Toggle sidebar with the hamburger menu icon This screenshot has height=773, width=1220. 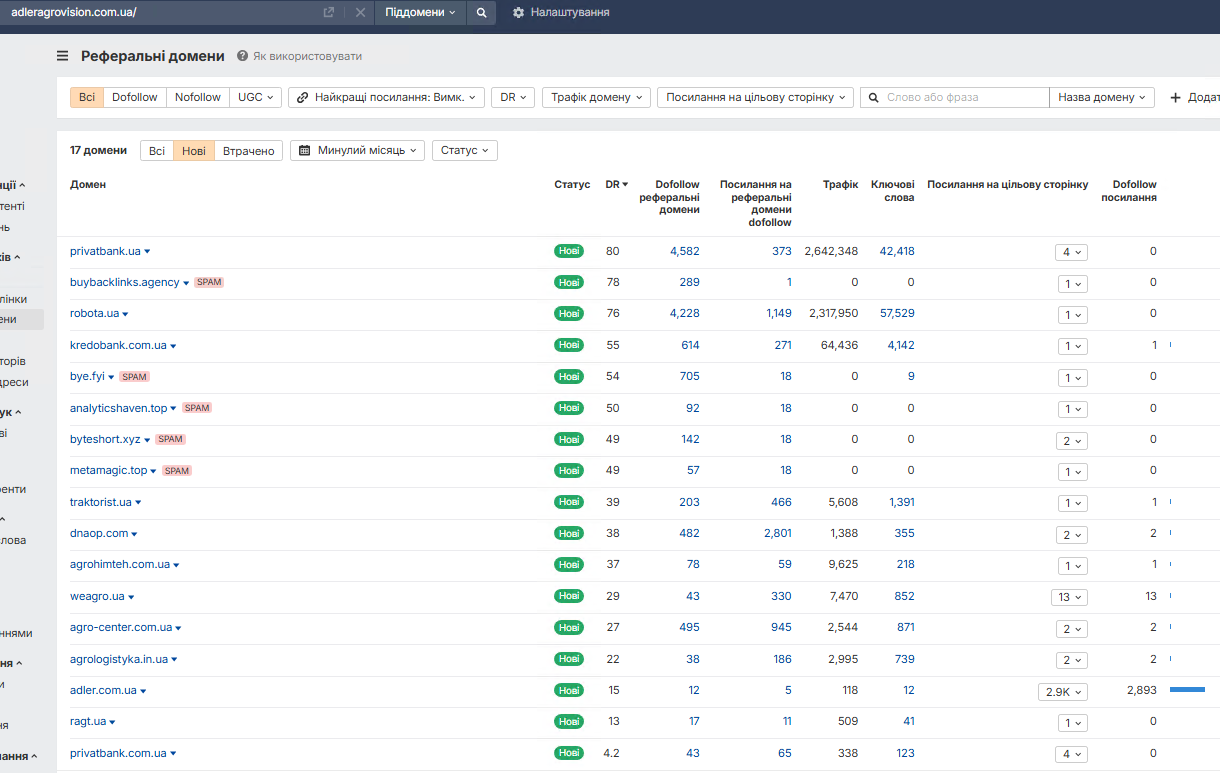click(63, 56)
